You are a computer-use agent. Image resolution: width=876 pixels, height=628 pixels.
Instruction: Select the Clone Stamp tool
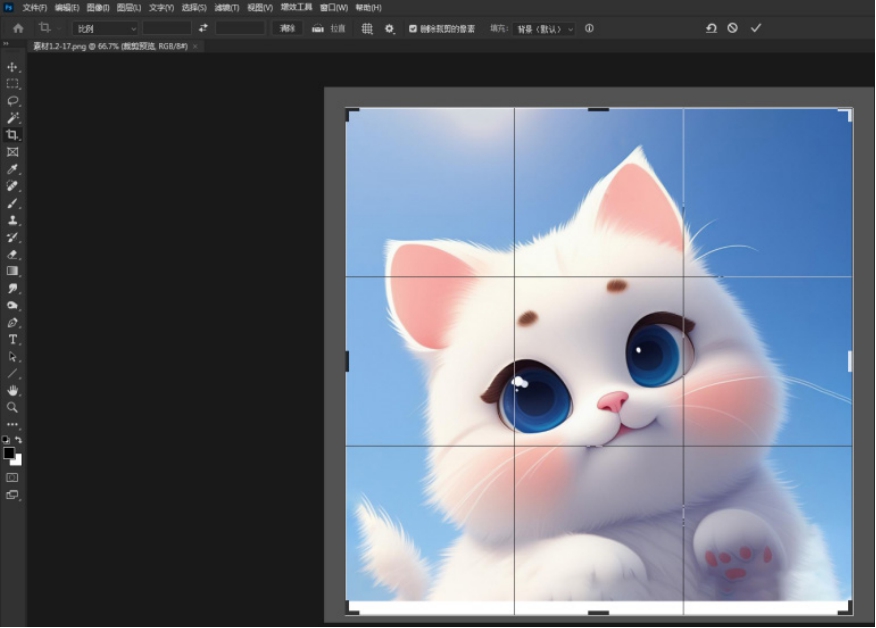coord(13,220)
